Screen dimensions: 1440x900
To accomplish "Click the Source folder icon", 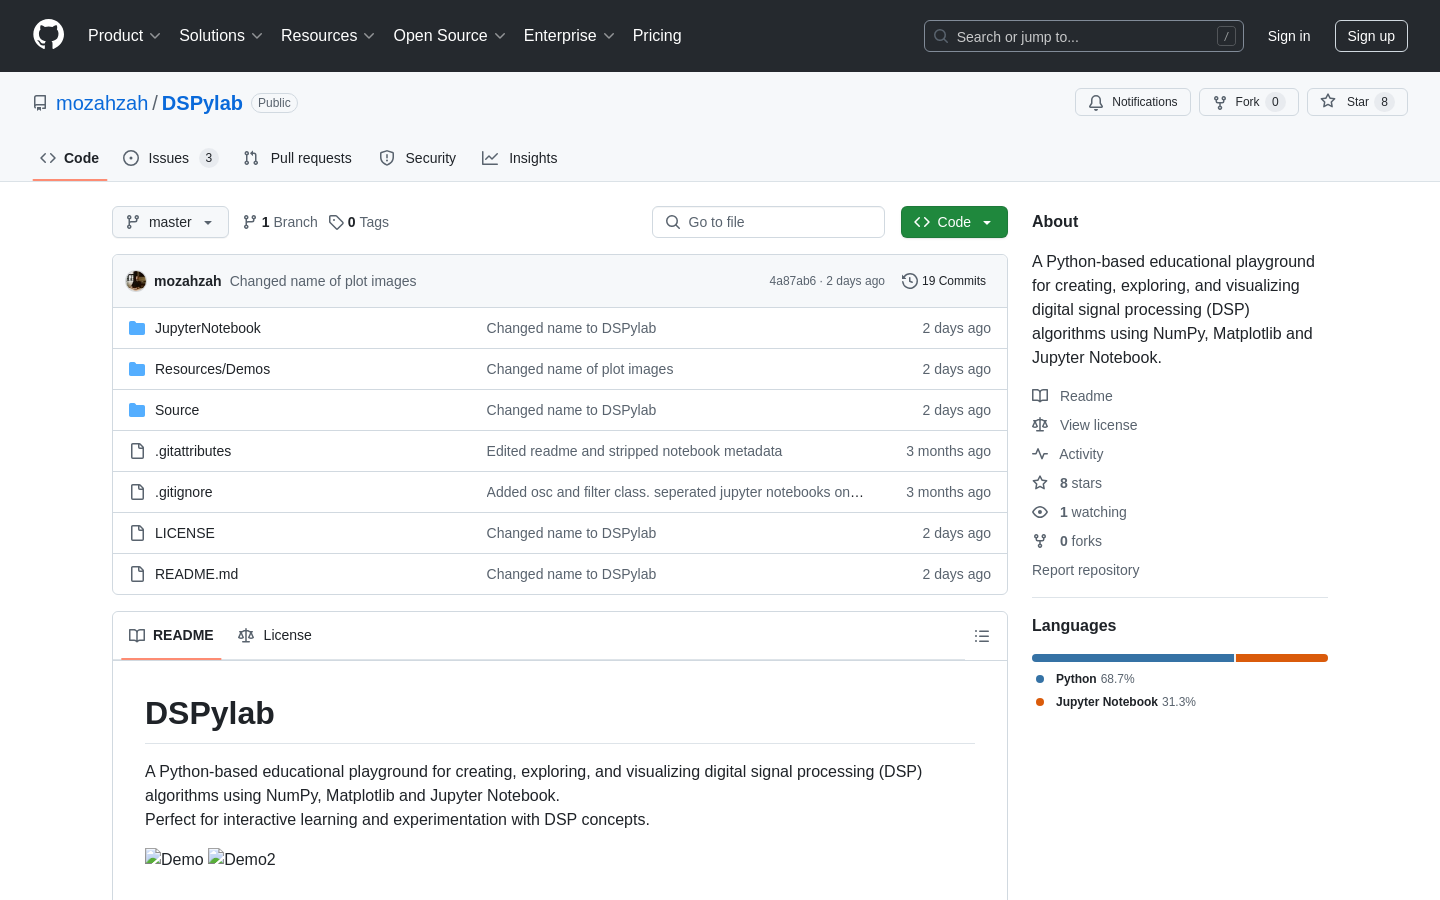I will pyautogui.click(x=137, y=410).
